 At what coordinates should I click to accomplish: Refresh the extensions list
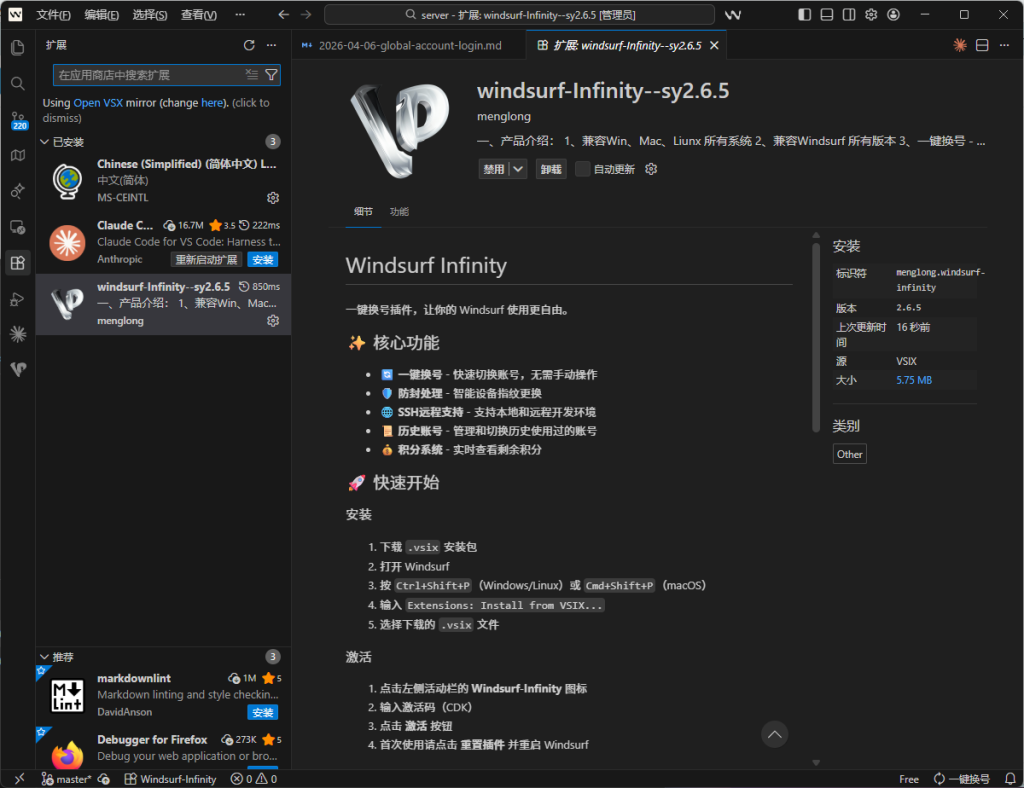249,45
